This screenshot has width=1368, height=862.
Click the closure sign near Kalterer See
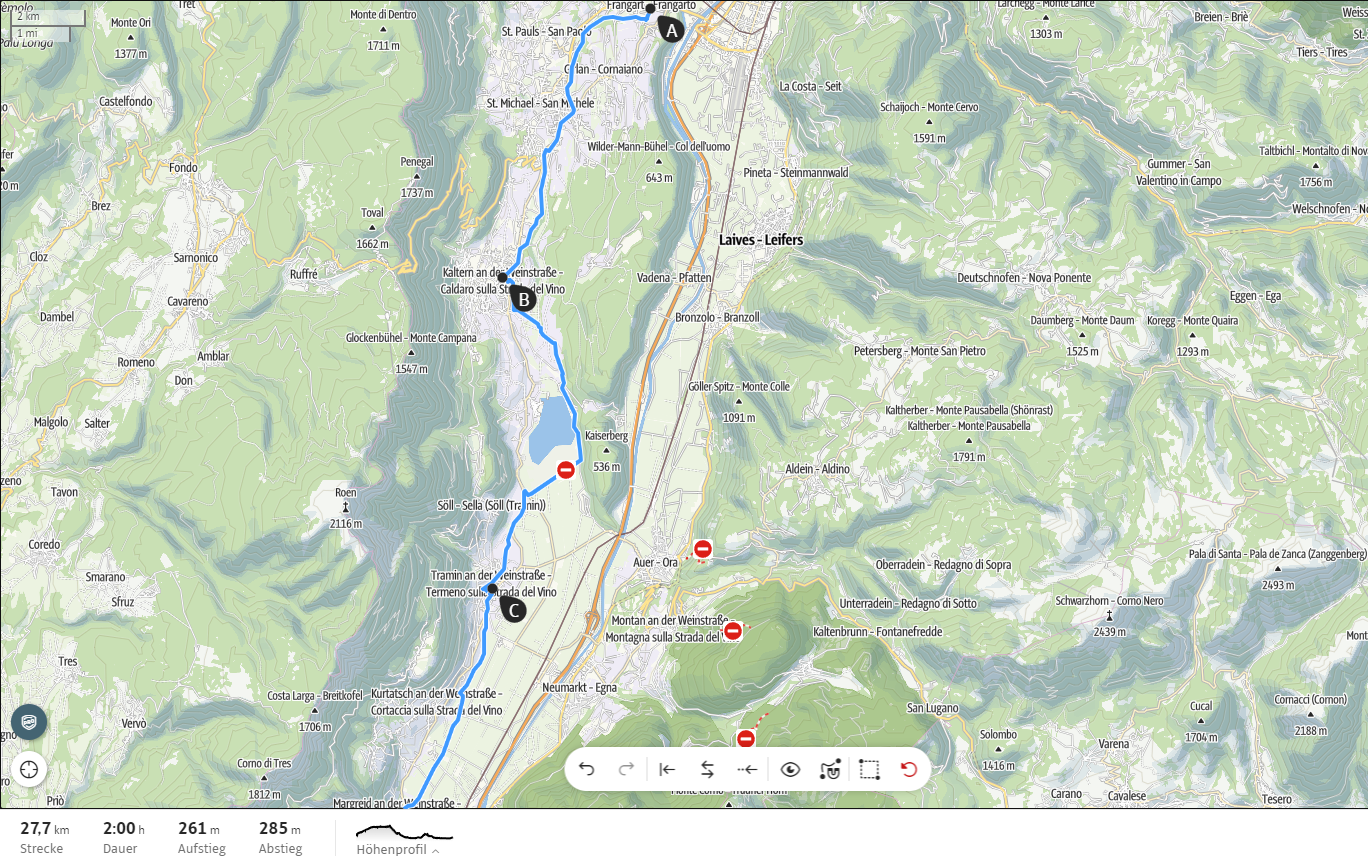[x=566, y=469]
